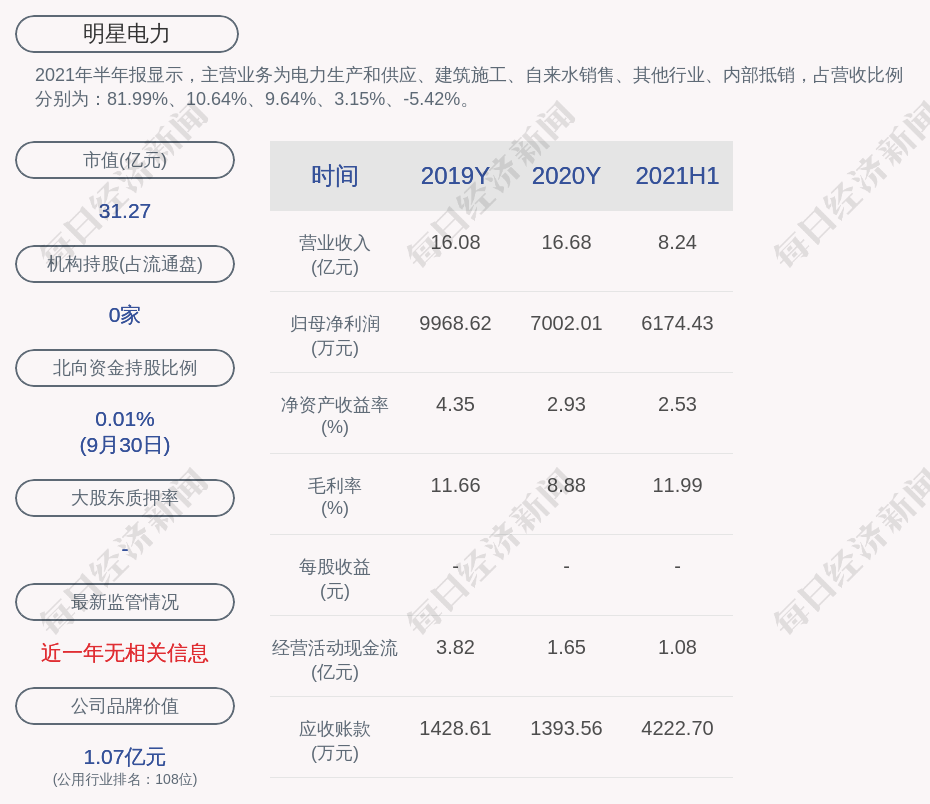Click the 大股东质押率 pill
Screen dimensions: 930x804
tap(125, 497)
